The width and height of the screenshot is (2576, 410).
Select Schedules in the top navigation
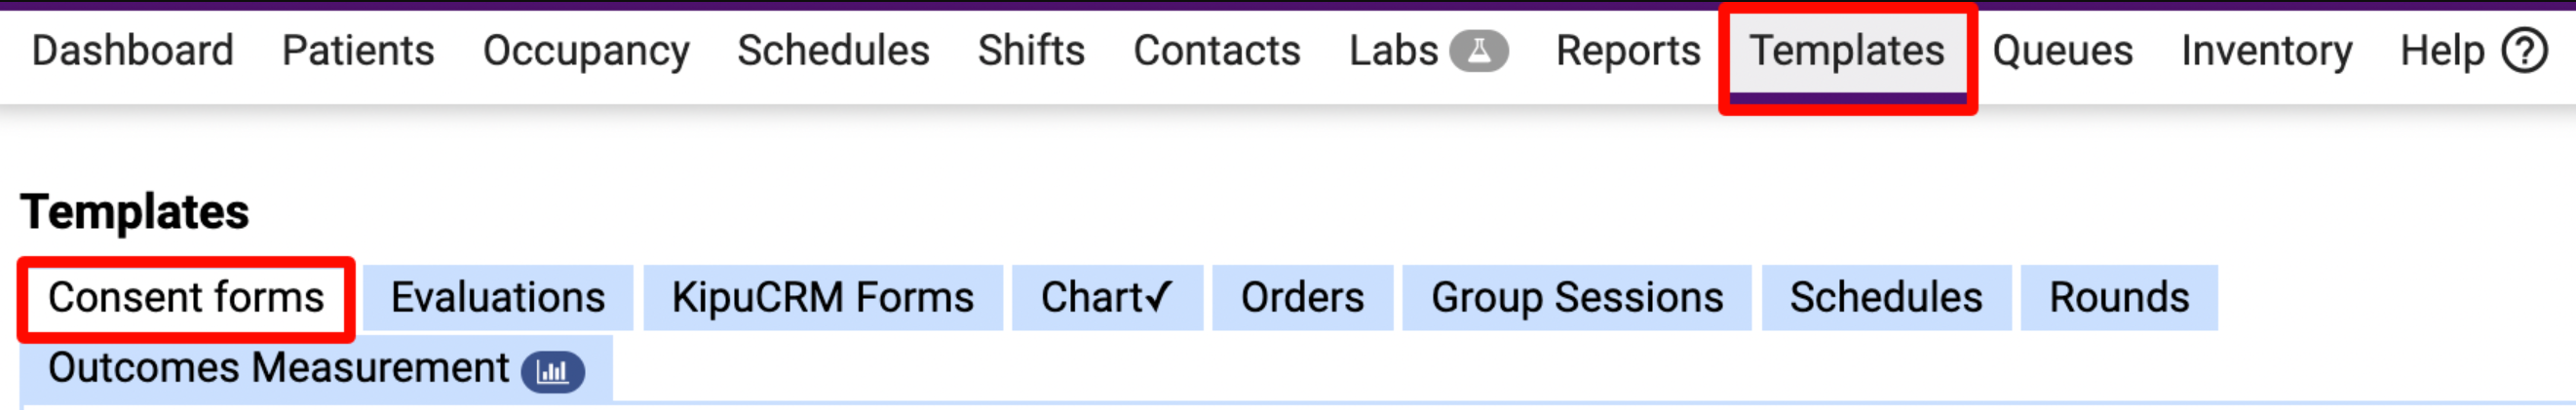[833, 50]
